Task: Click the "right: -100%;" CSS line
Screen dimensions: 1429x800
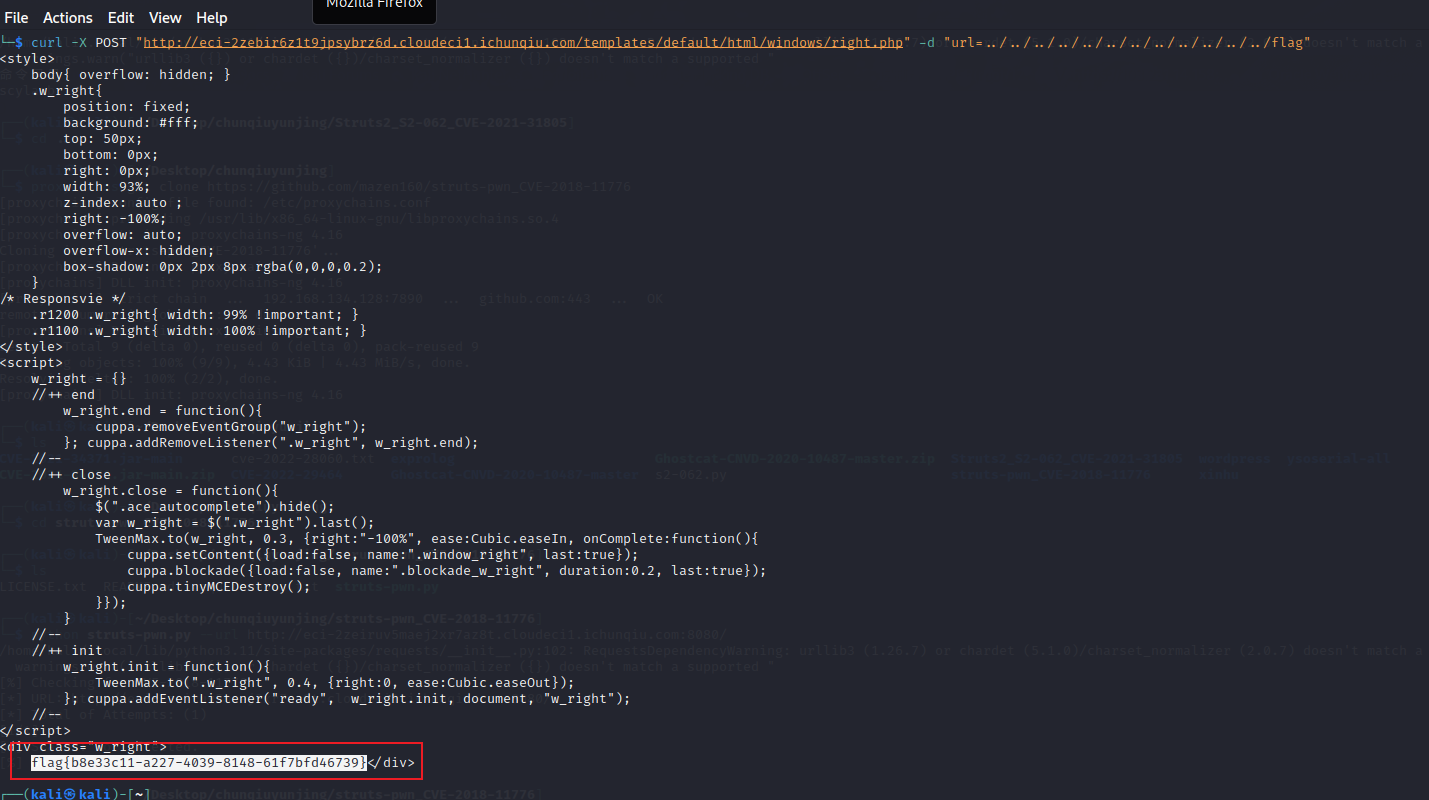Action: pos(115,219)
